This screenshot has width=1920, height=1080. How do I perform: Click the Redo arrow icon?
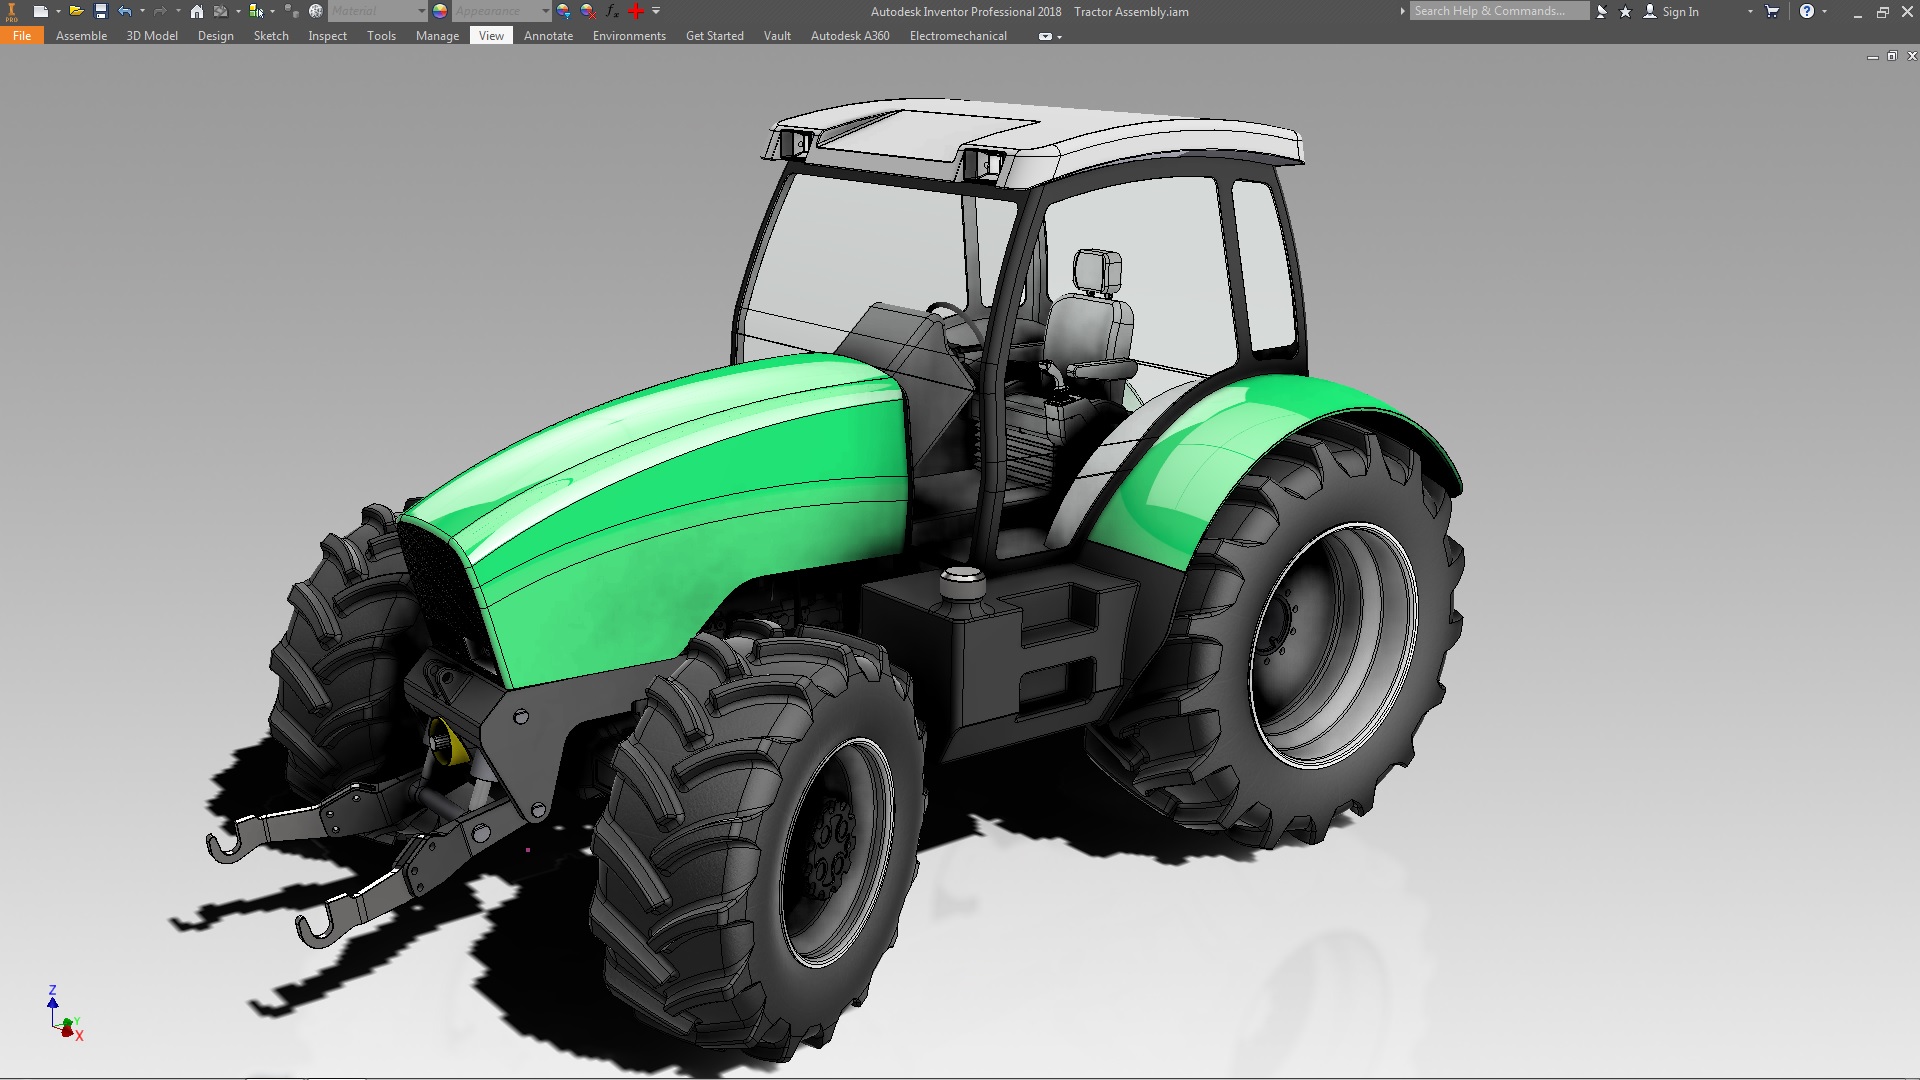[160, 11]
